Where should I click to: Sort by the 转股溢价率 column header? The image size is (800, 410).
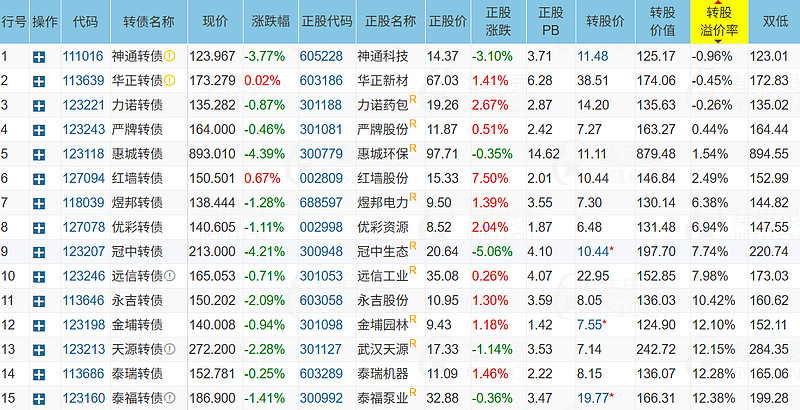(719, 21)
